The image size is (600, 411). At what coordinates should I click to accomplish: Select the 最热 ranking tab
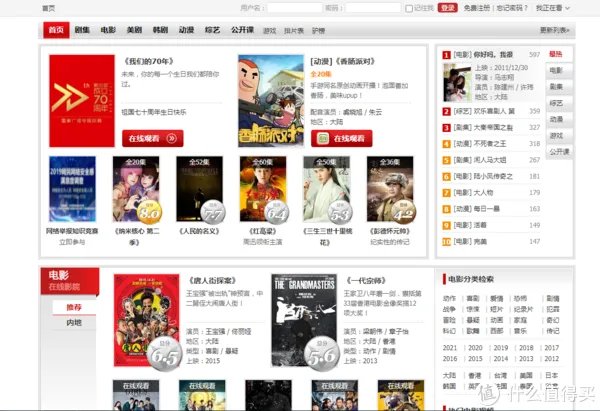click(x=556, y=54)
